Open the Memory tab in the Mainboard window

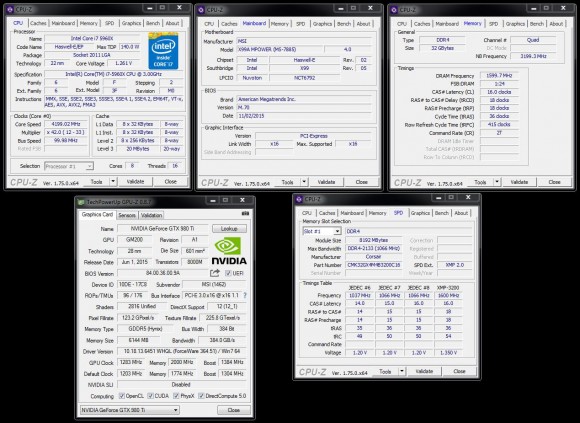[x=280, y=24]
